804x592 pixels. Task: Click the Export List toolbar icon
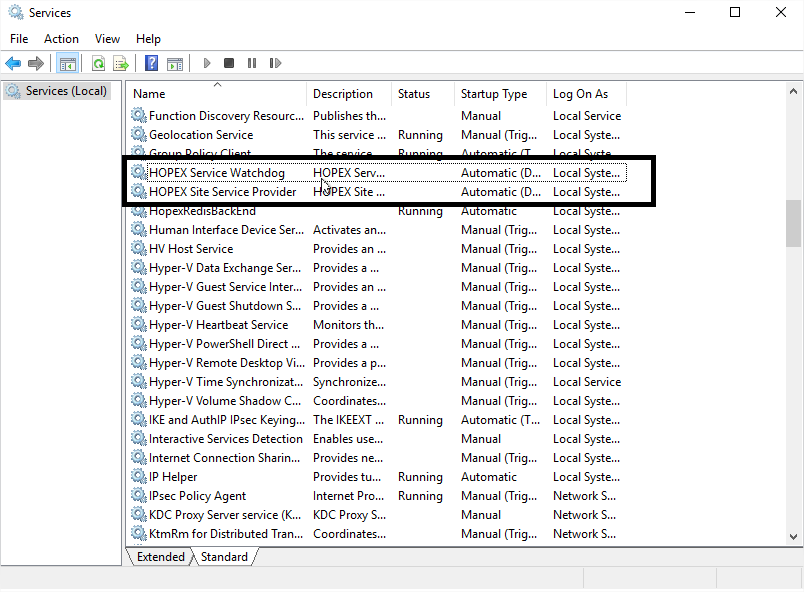pos(120,63)
